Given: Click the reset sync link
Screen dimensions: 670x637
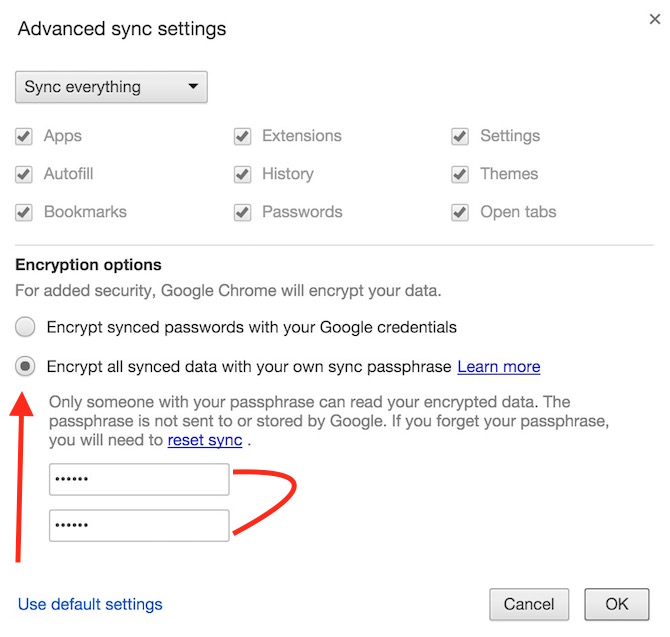Looking at the screenshot, I should pos(204,440).
